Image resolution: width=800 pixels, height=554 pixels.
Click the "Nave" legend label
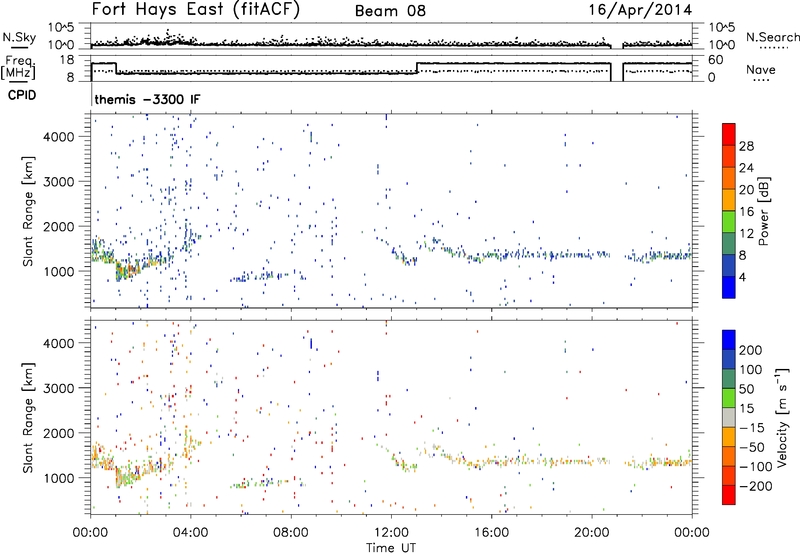760,69
